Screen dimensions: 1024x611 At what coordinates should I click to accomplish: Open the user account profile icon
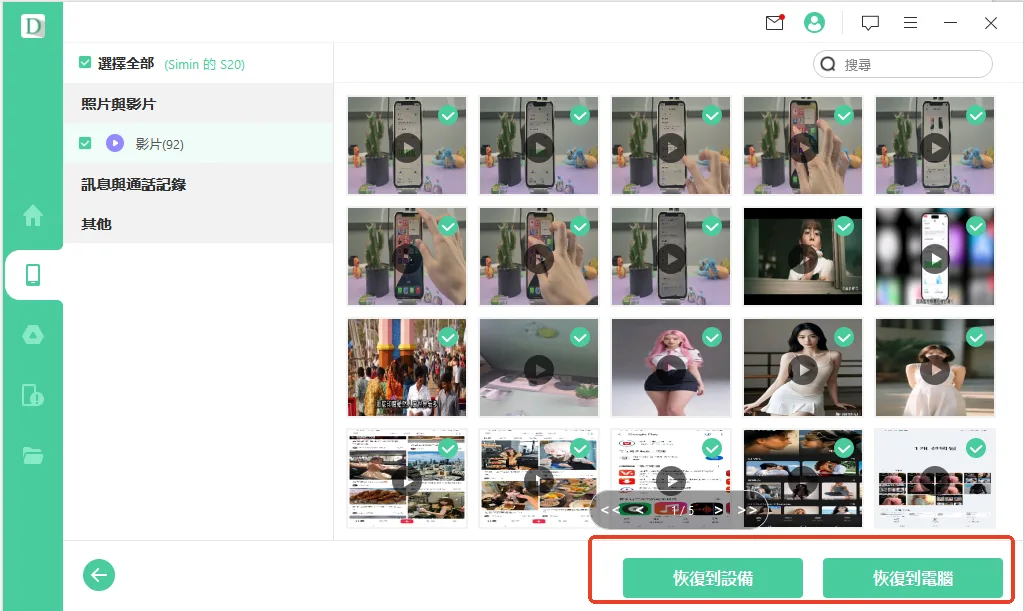point(814,23)
